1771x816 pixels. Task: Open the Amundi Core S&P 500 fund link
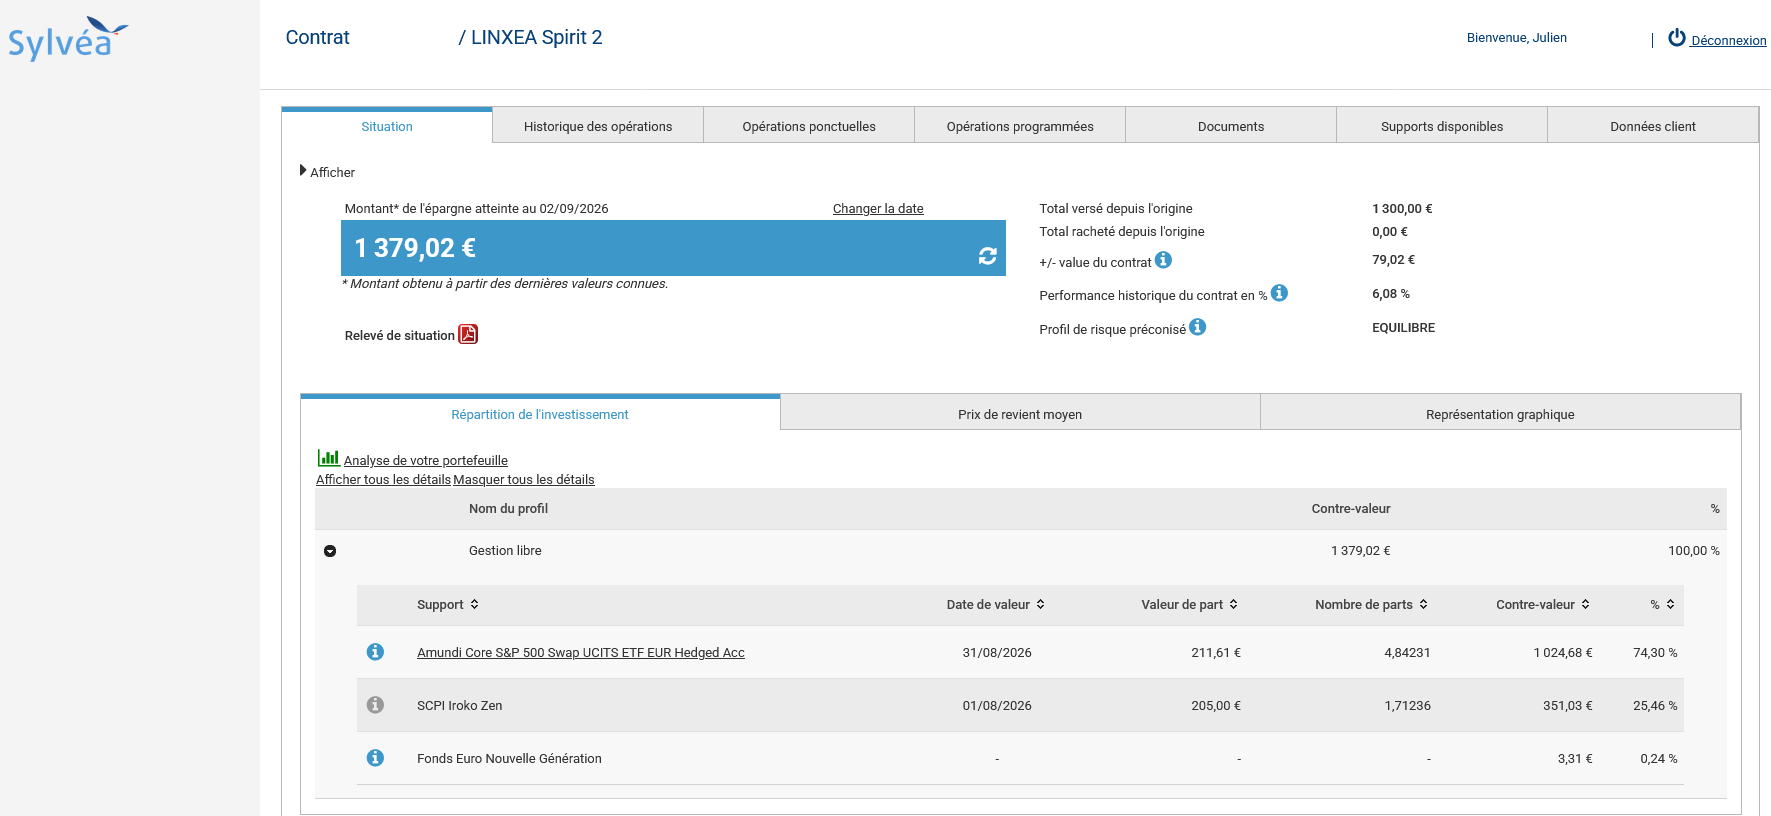tap(581, 653)
